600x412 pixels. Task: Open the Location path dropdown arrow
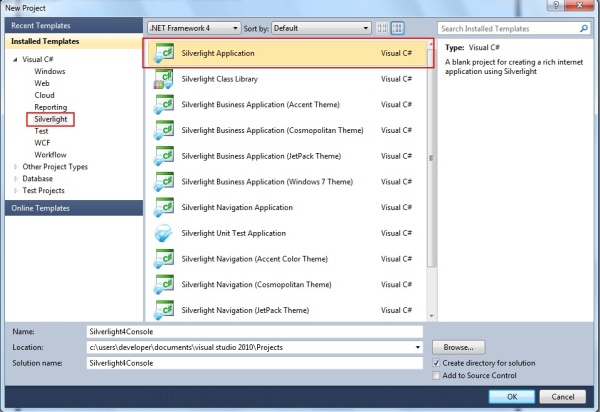point(417,347)
